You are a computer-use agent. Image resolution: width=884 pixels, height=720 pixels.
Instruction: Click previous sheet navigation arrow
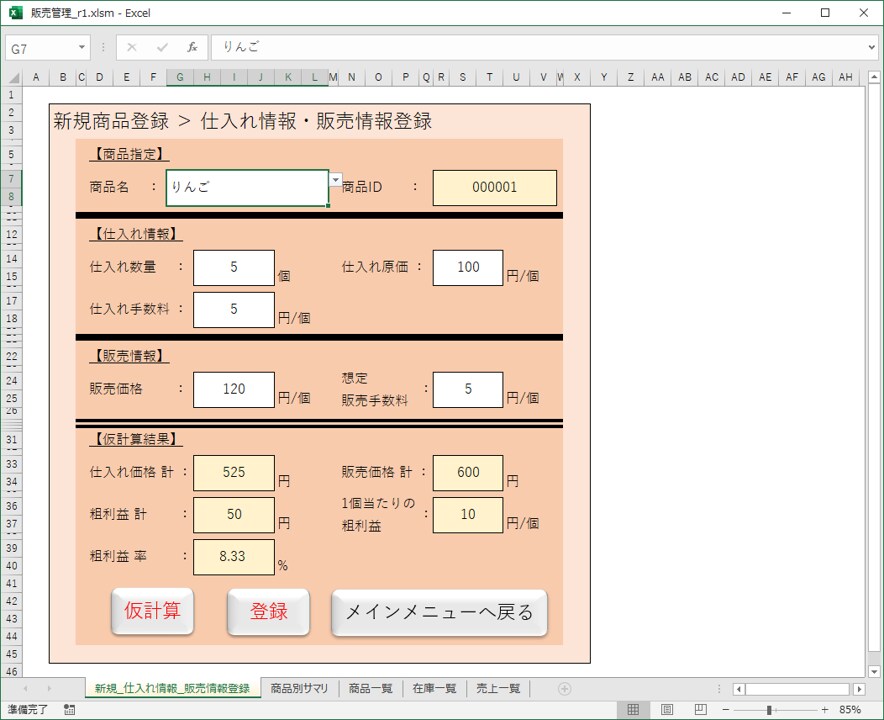pos(25,688)
